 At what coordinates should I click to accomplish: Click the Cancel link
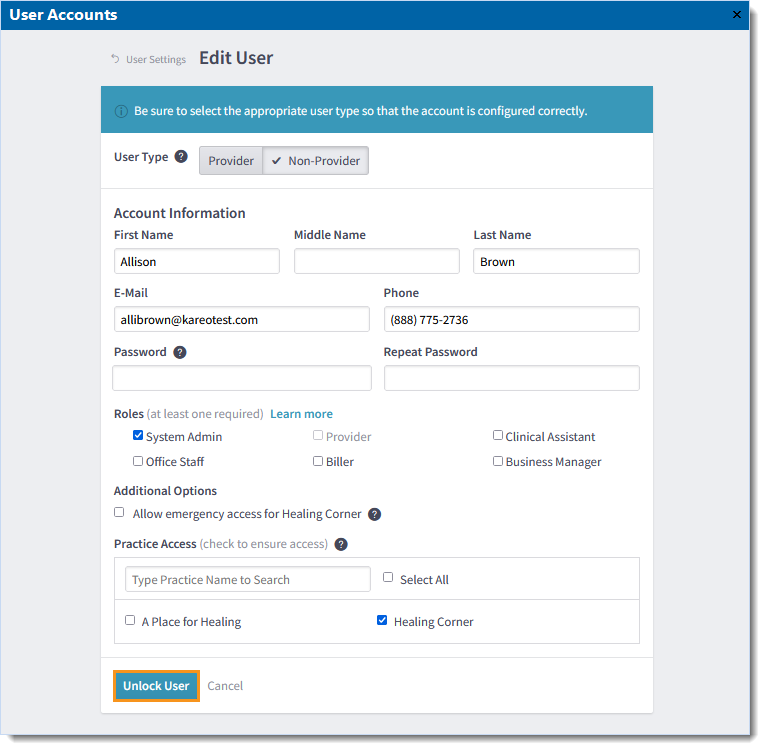[x=225, y=686]
